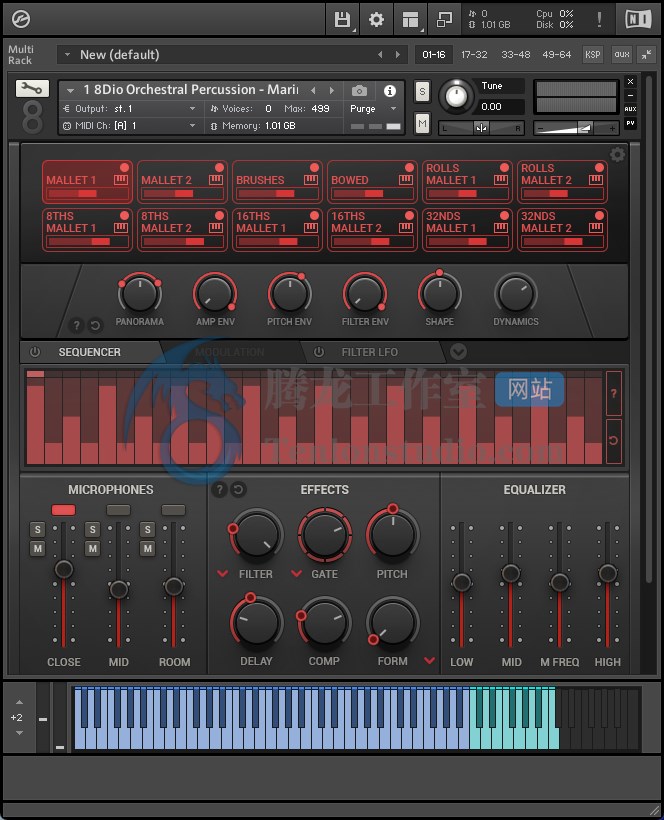The image size is (664, 820).
Task: Solo the CLOSE microphone channel
Action: pyautogui.click(x=37, y=529)
